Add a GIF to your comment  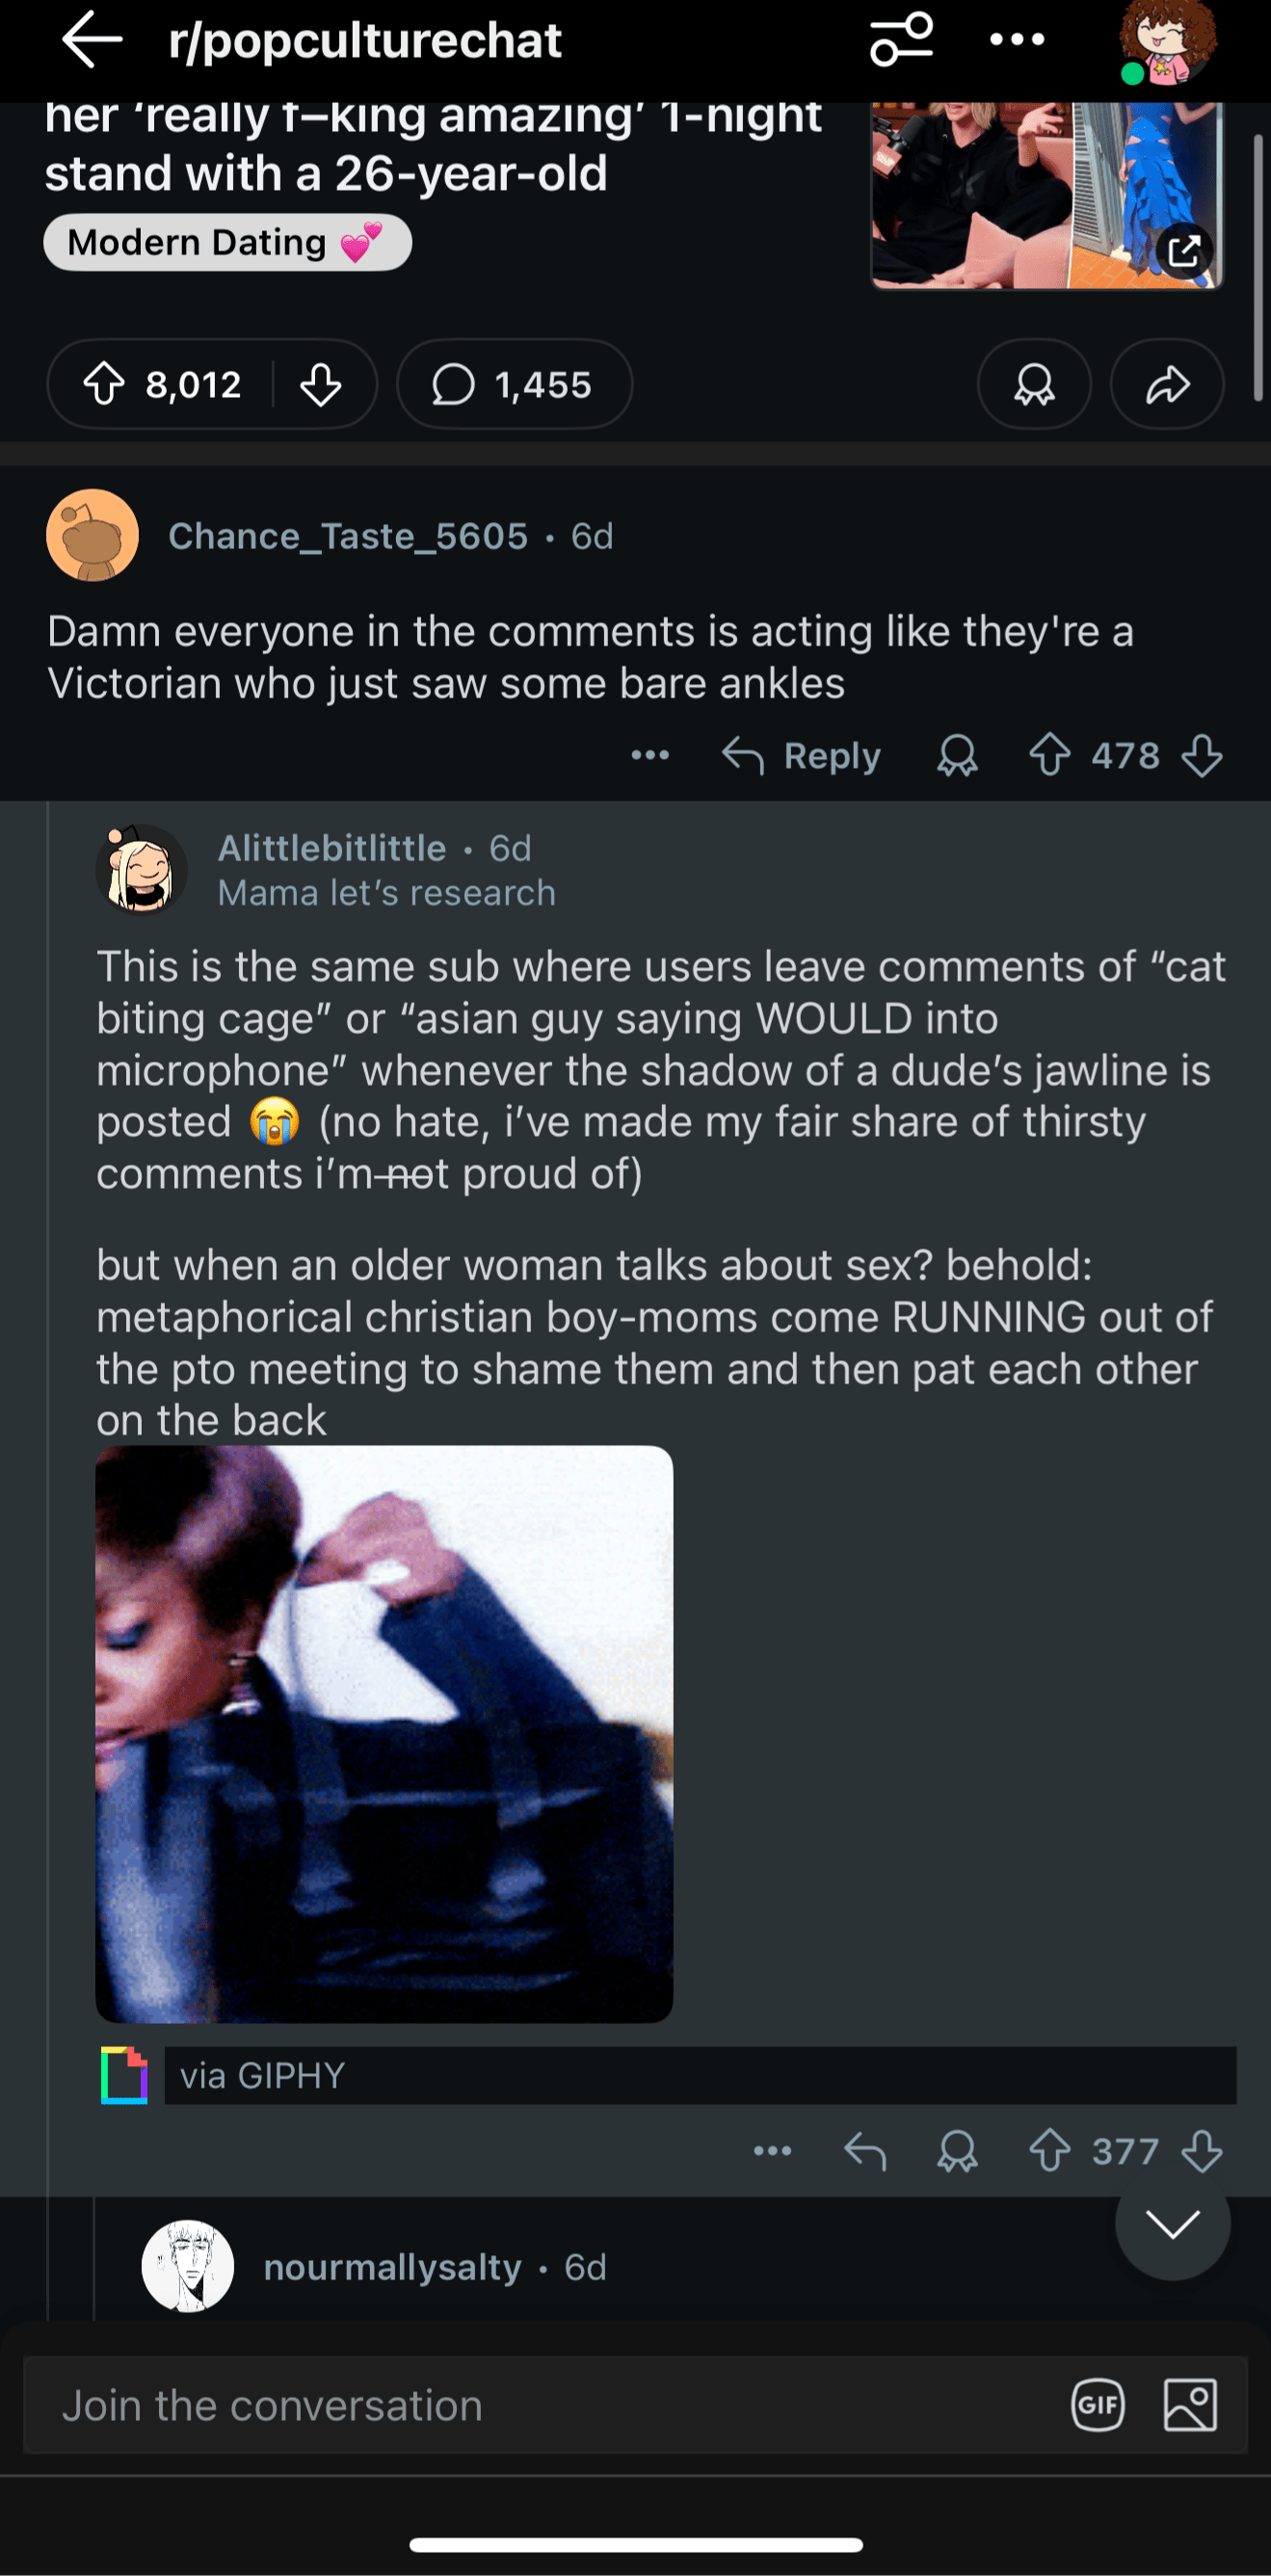pyautogui.click(x=1098, y=2405)
